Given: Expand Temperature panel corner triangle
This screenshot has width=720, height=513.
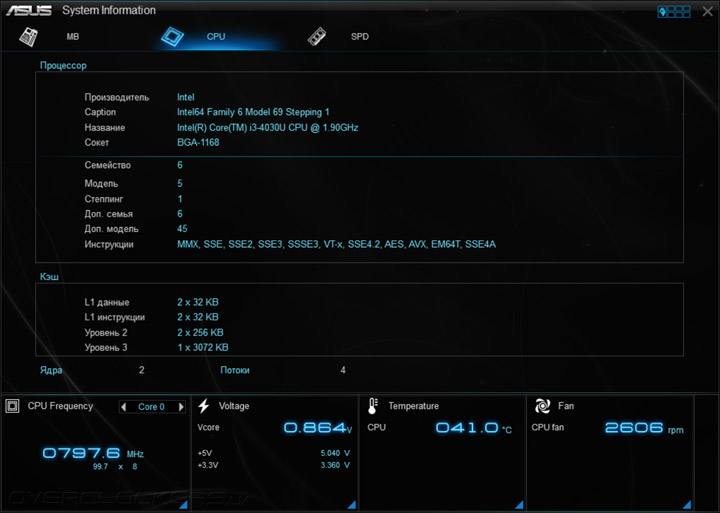Looking at the screenshot, I should click(519, 505).
